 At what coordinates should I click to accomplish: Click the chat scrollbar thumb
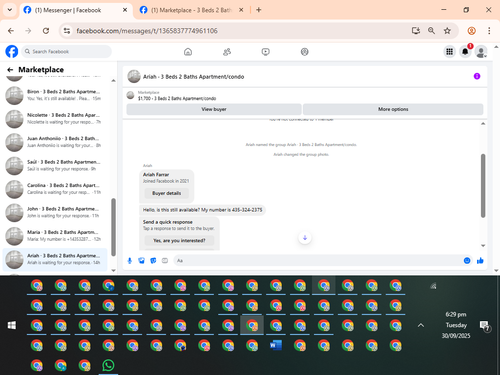[483, 186]
